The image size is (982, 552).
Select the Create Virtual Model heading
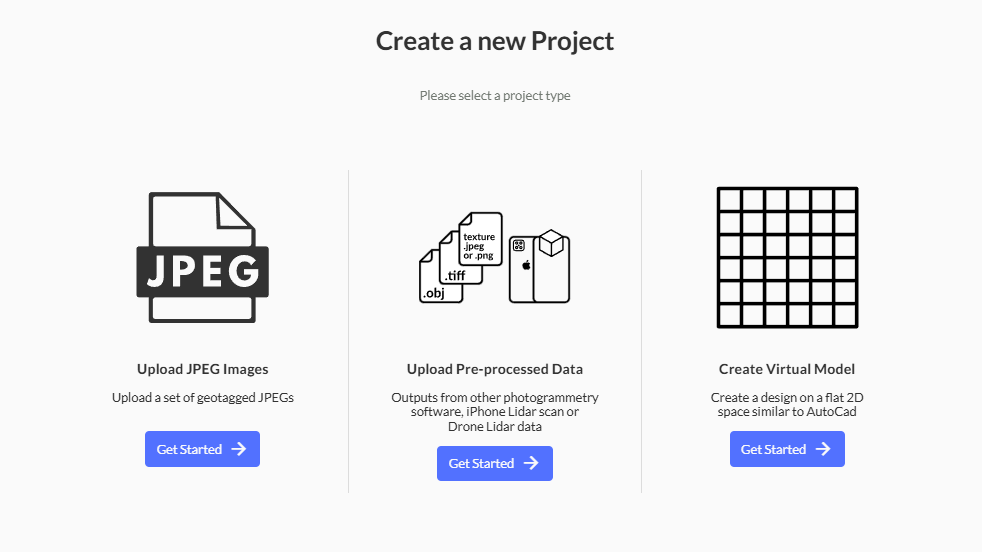coord(787,369)
